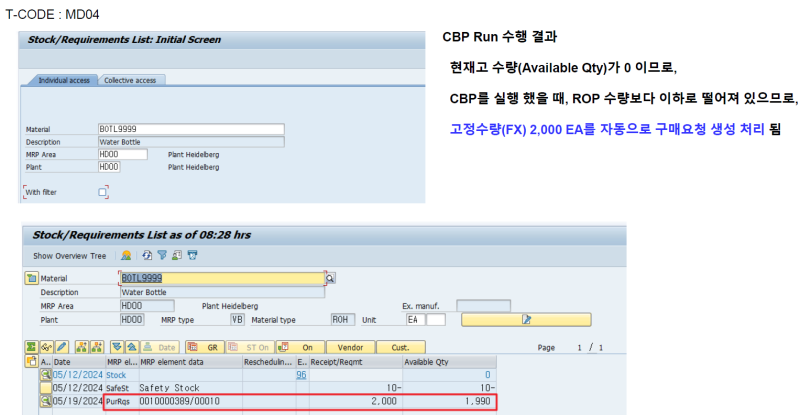Image resolution: width=800 pixels, height=415 pixels.
Task: Click the Ex. manuf. field
Action: (x=483, y=306)
